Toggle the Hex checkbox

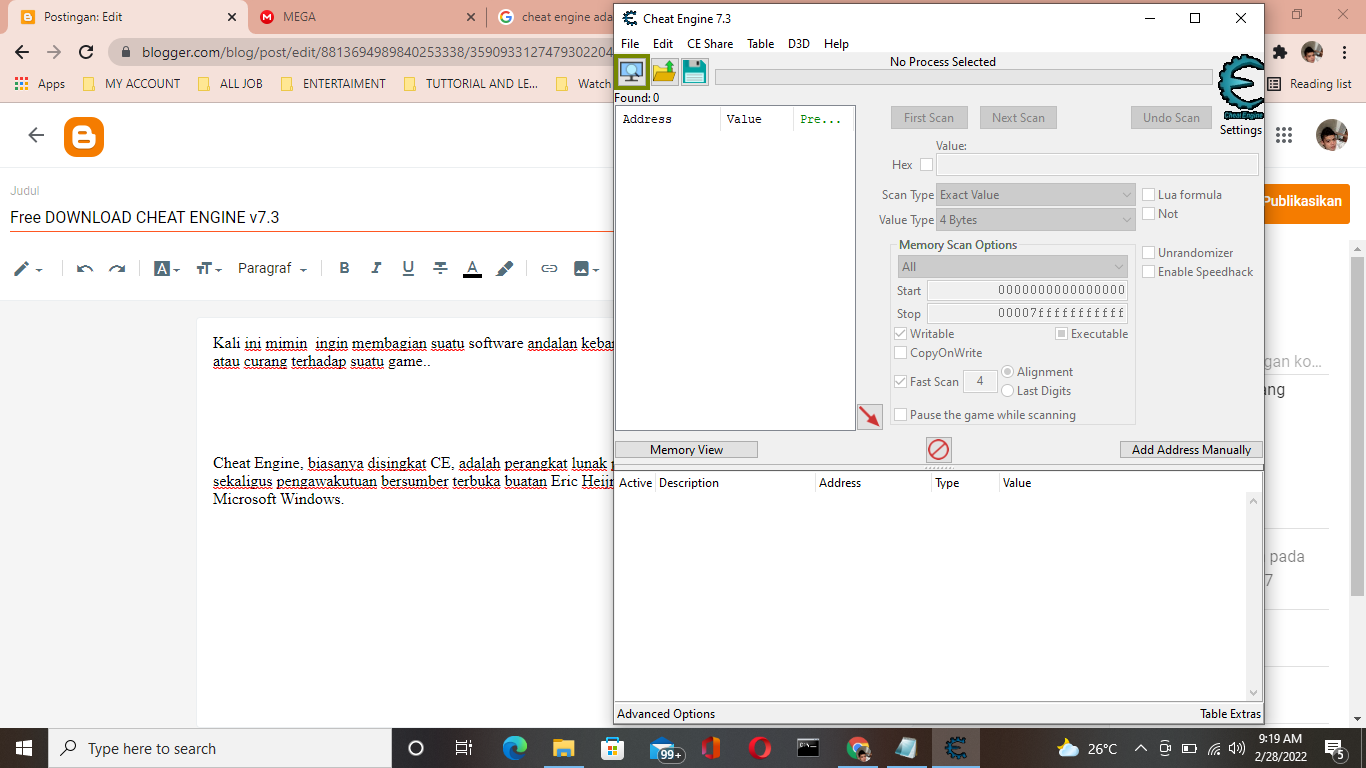(926, 165)
